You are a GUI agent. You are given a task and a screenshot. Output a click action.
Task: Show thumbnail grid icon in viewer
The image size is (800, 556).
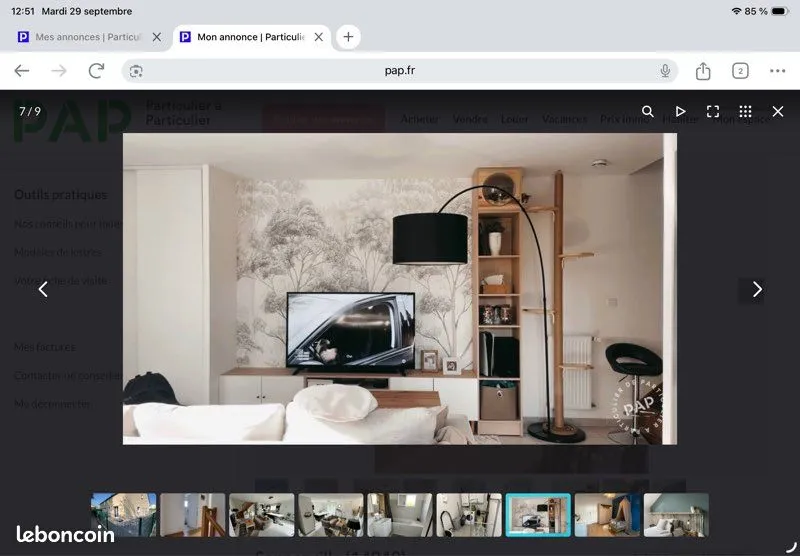coord(745,111)
